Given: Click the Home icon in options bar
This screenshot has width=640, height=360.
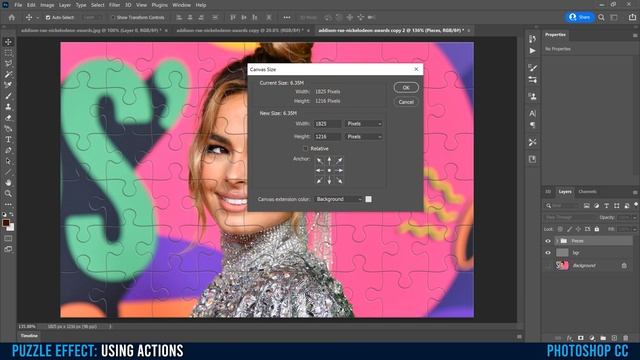Looking at the screenshot, I should click(12, 18).
